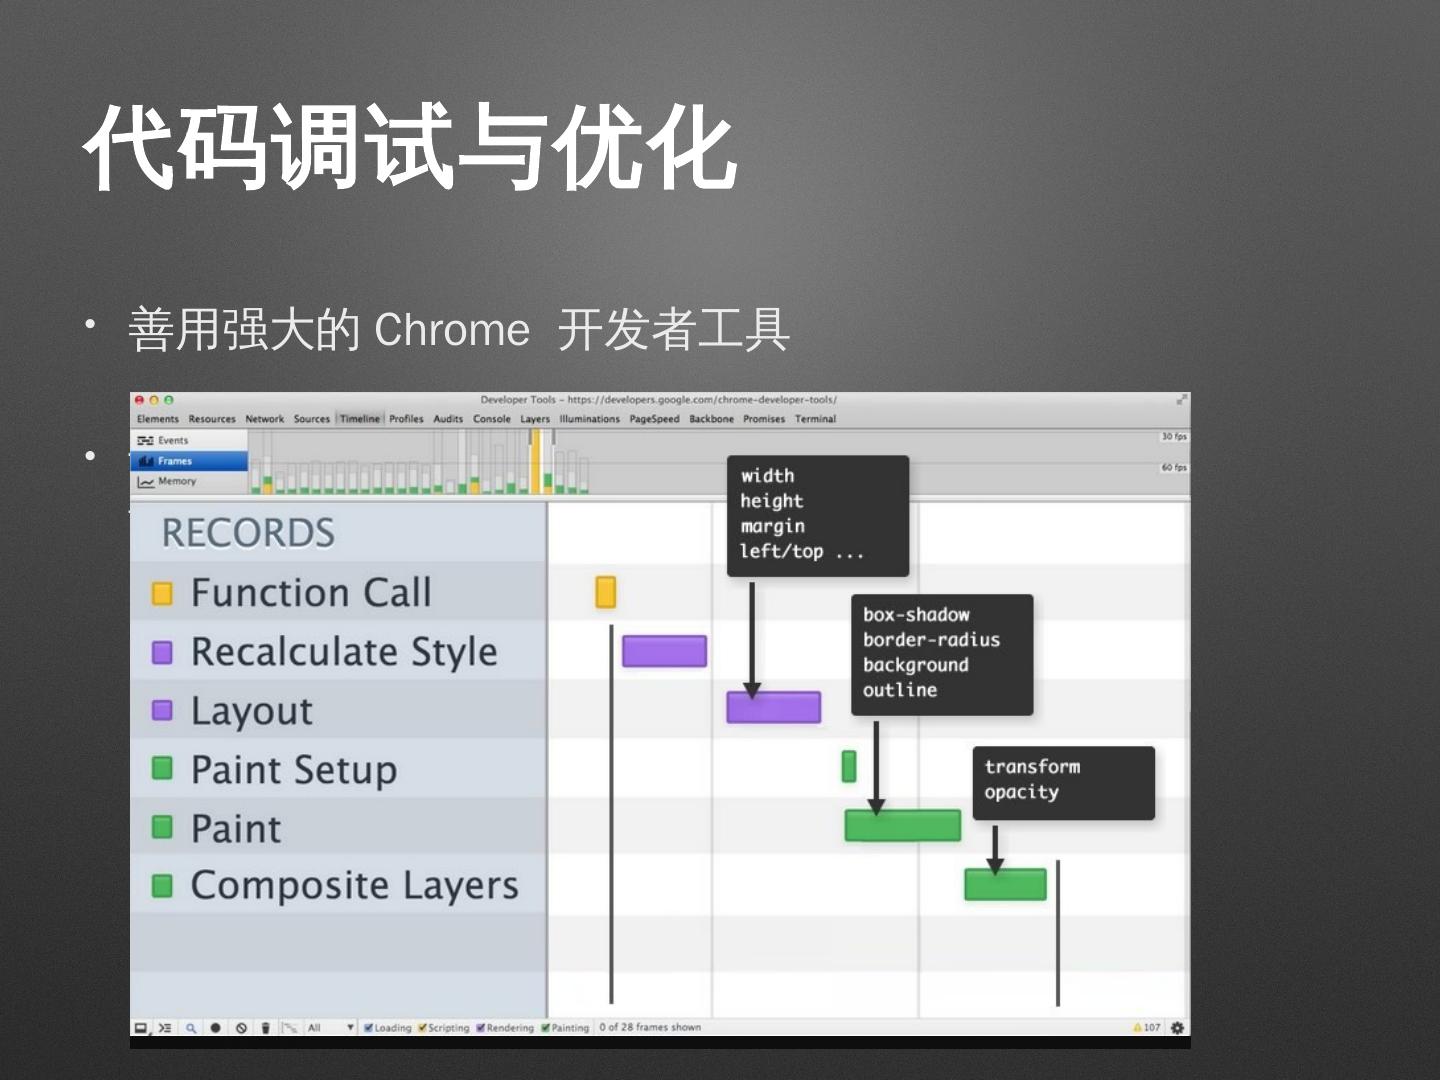Select the Paint Setup record row
This screenshot has width=1440, height=1080.
pyautogui.click(x=338, y=769)
